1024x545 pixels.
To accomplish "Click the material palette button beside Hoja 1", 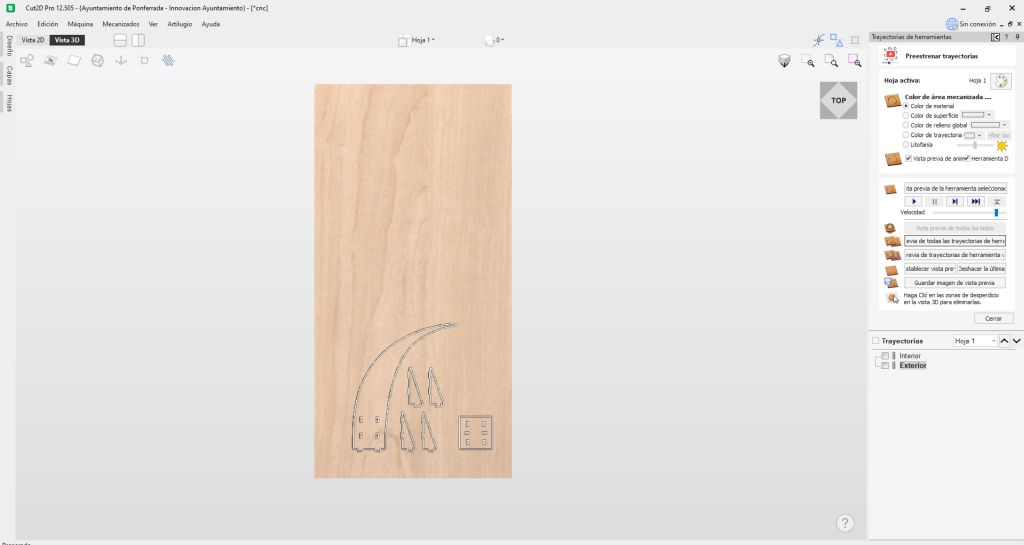I will click(x=1000, y=81).
